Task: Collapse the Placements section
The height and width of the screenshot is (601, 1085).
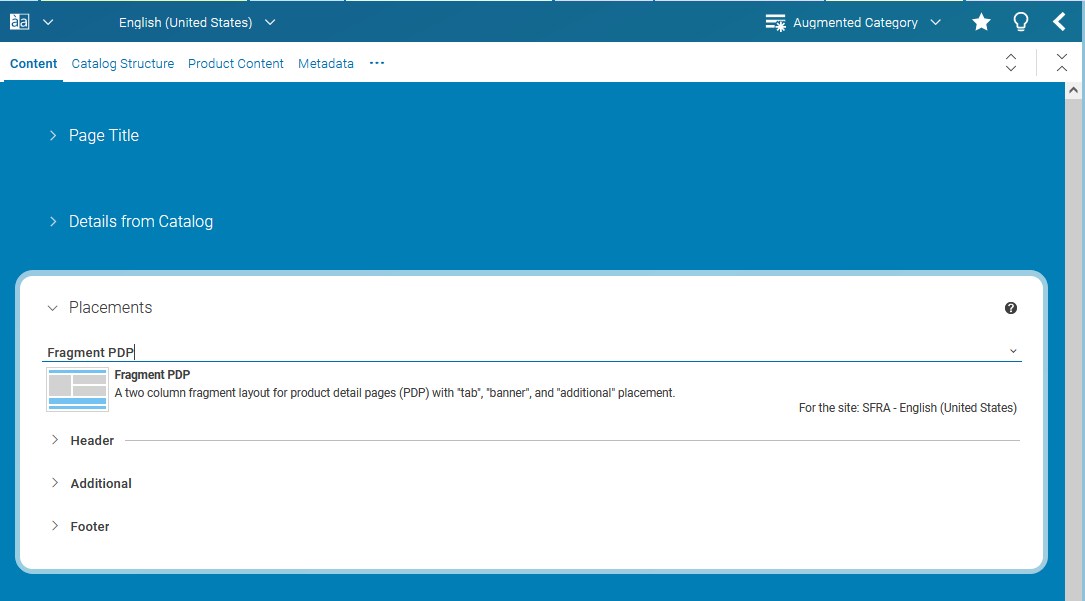Action: pyautogui.click(x=53, y=308)
